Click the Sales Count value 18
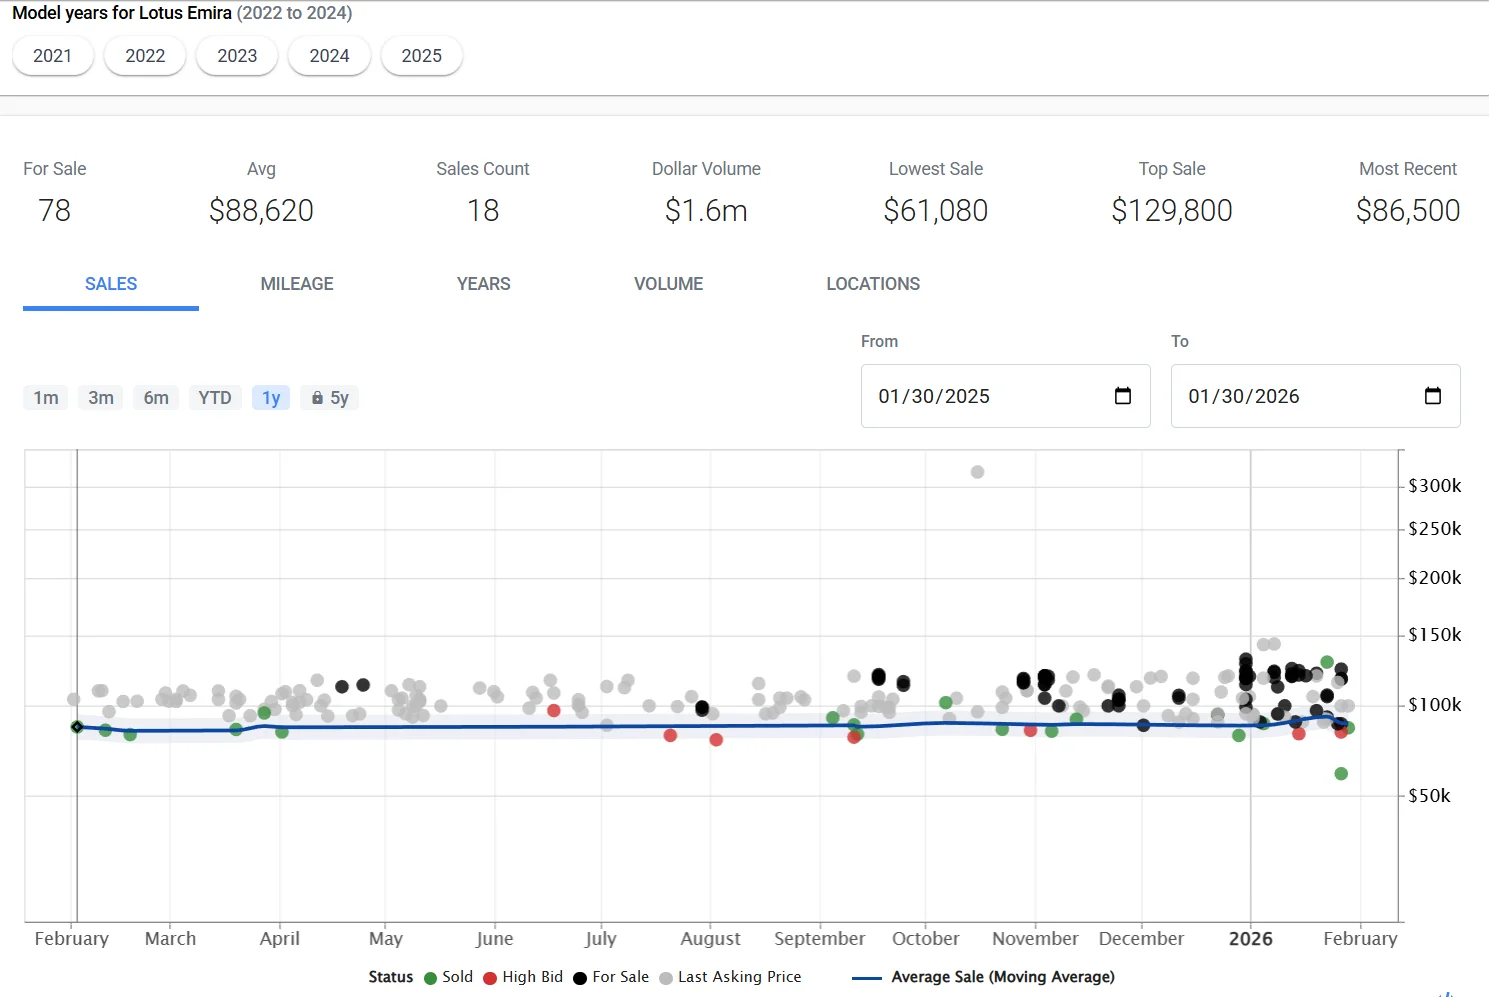 point(483,211)
